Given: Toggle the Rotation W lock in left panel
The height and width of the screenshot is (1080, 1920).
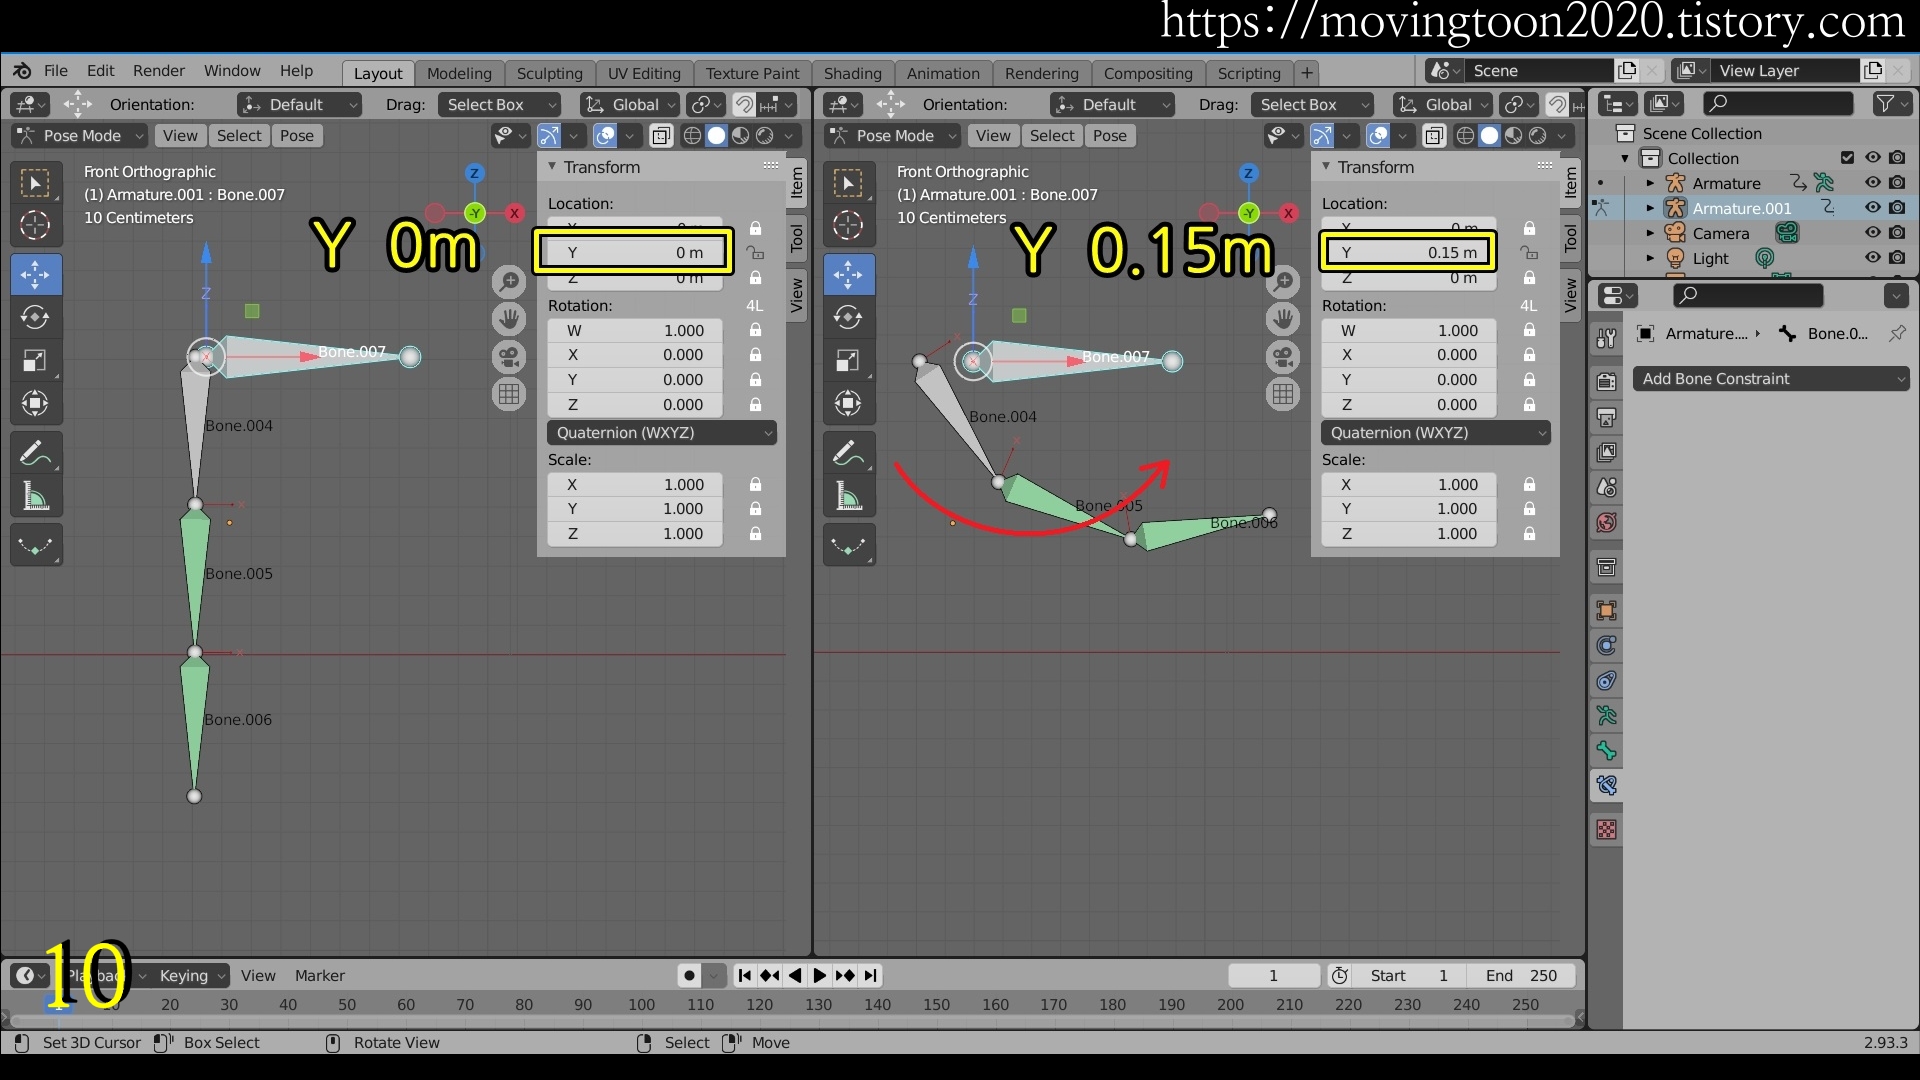Looking at the screenshot, I should (756, 330).
